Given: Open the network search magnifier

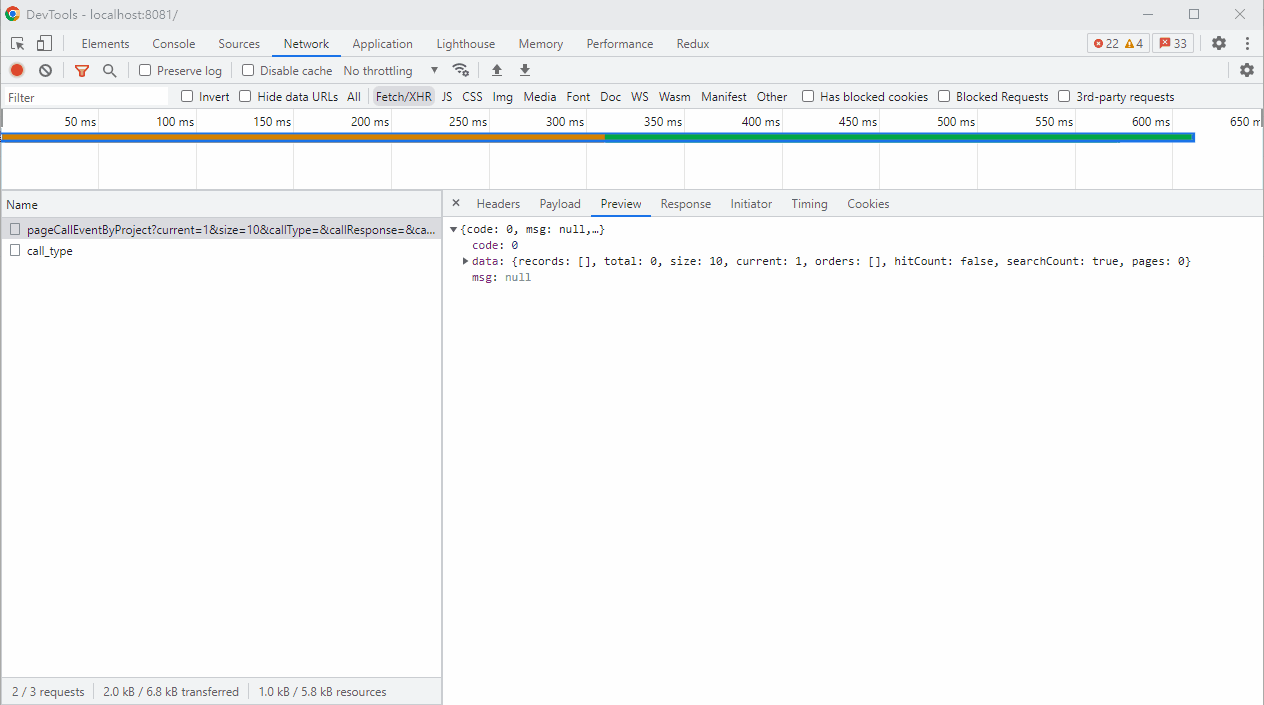Looking at the screenshot, I should [110, 70].
